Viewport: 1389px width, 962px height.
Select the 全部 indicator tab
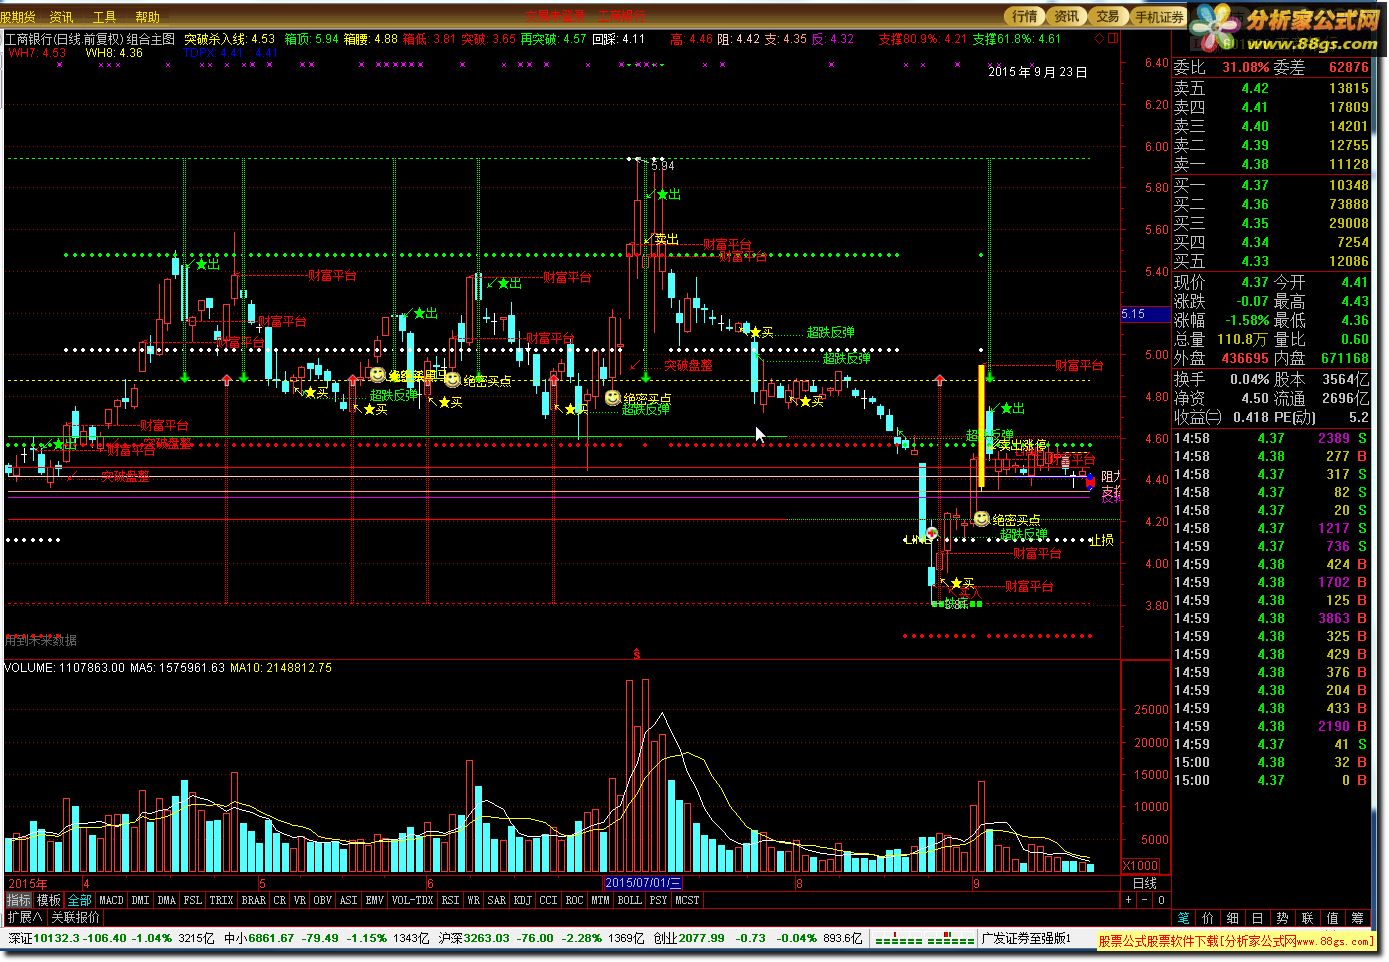[x=79, y=900]
